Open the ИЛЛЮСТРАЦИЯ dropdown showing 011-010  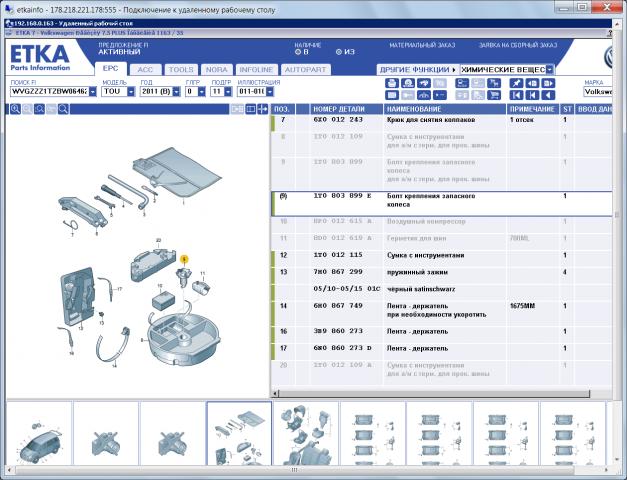coord(270,92)
